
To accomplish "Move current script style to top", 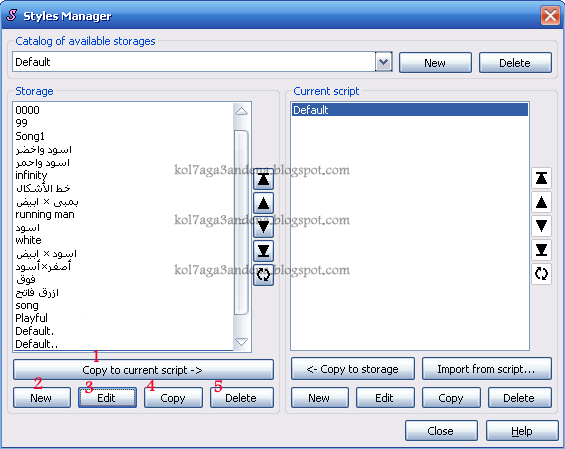I will (x=541, y=178).
